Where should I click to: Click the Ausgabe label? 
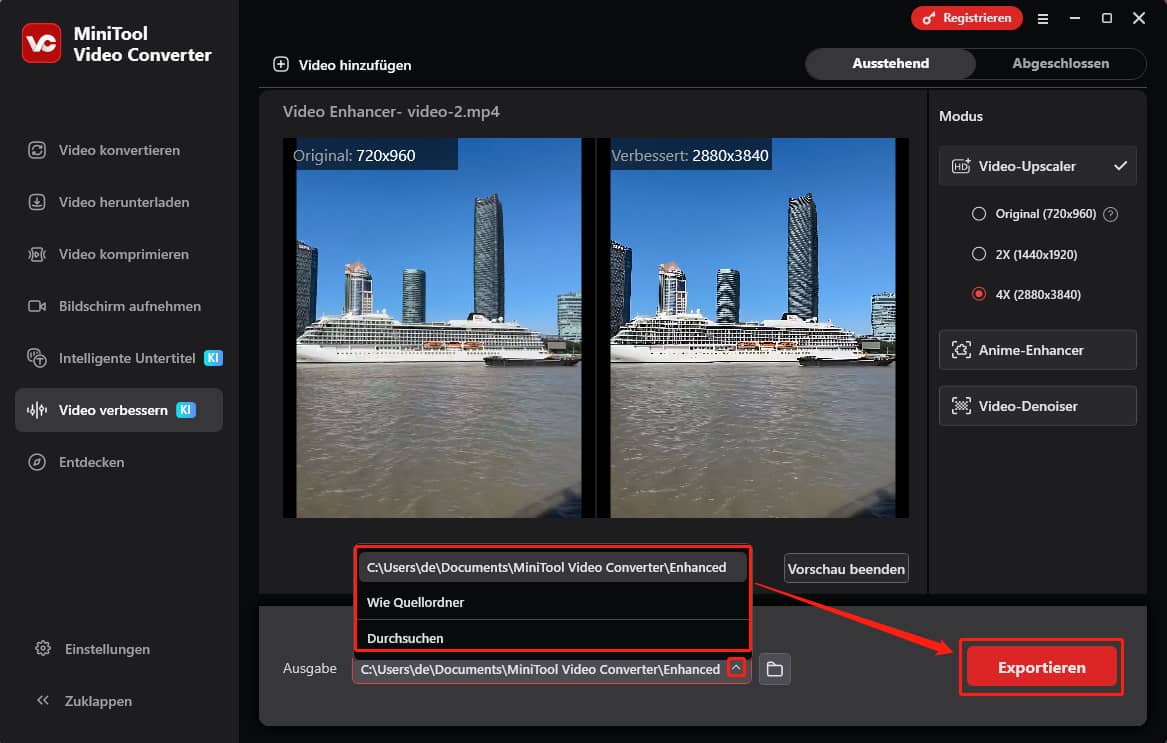pos(310,669)
